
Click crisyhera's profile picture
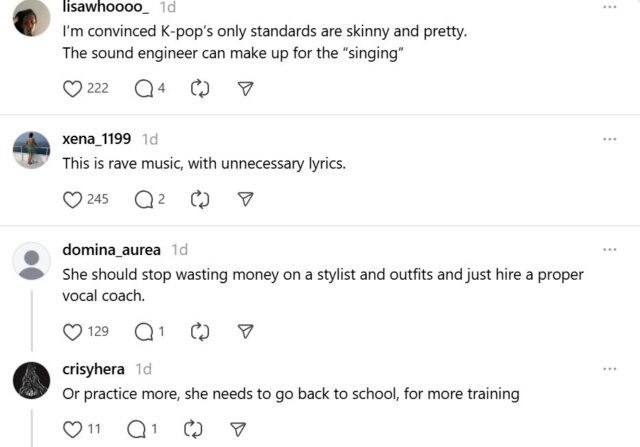[32, 381]
